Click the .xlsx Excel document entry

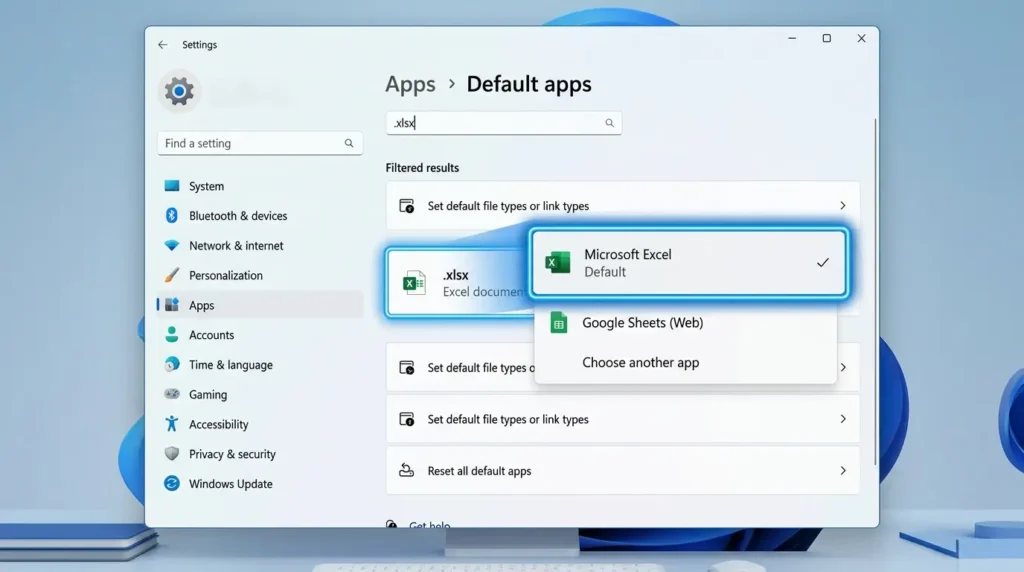[458, 283]
